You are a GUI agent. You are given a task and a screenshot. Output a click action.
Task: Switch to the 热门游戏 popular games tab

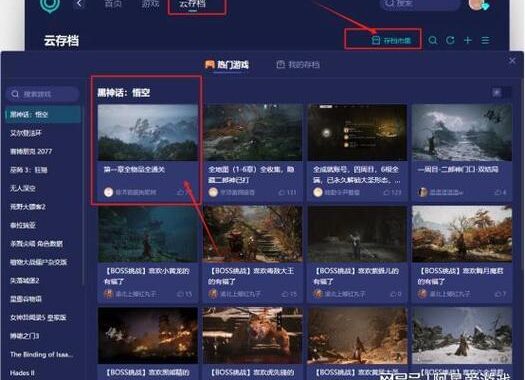pyautogui.click(x=227, y=64)
